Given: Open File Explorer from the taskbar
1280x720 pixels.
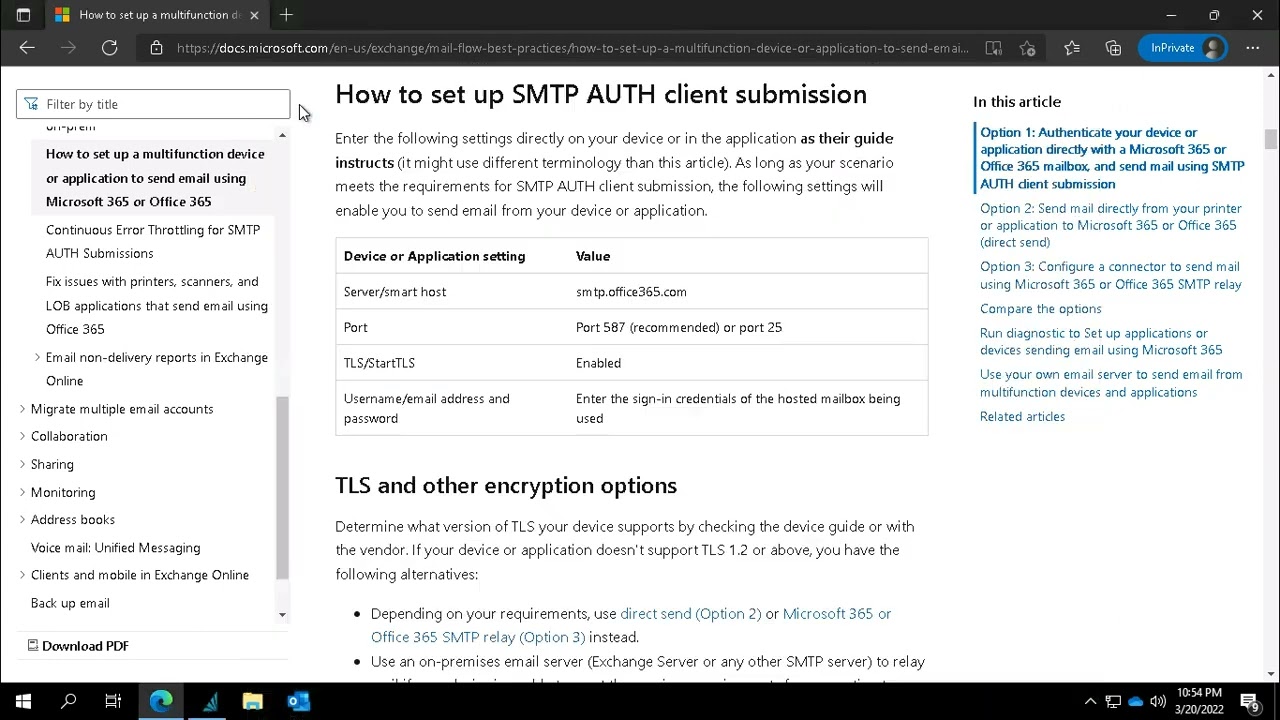Looking at the screenshot, I should tap(252, 702).
